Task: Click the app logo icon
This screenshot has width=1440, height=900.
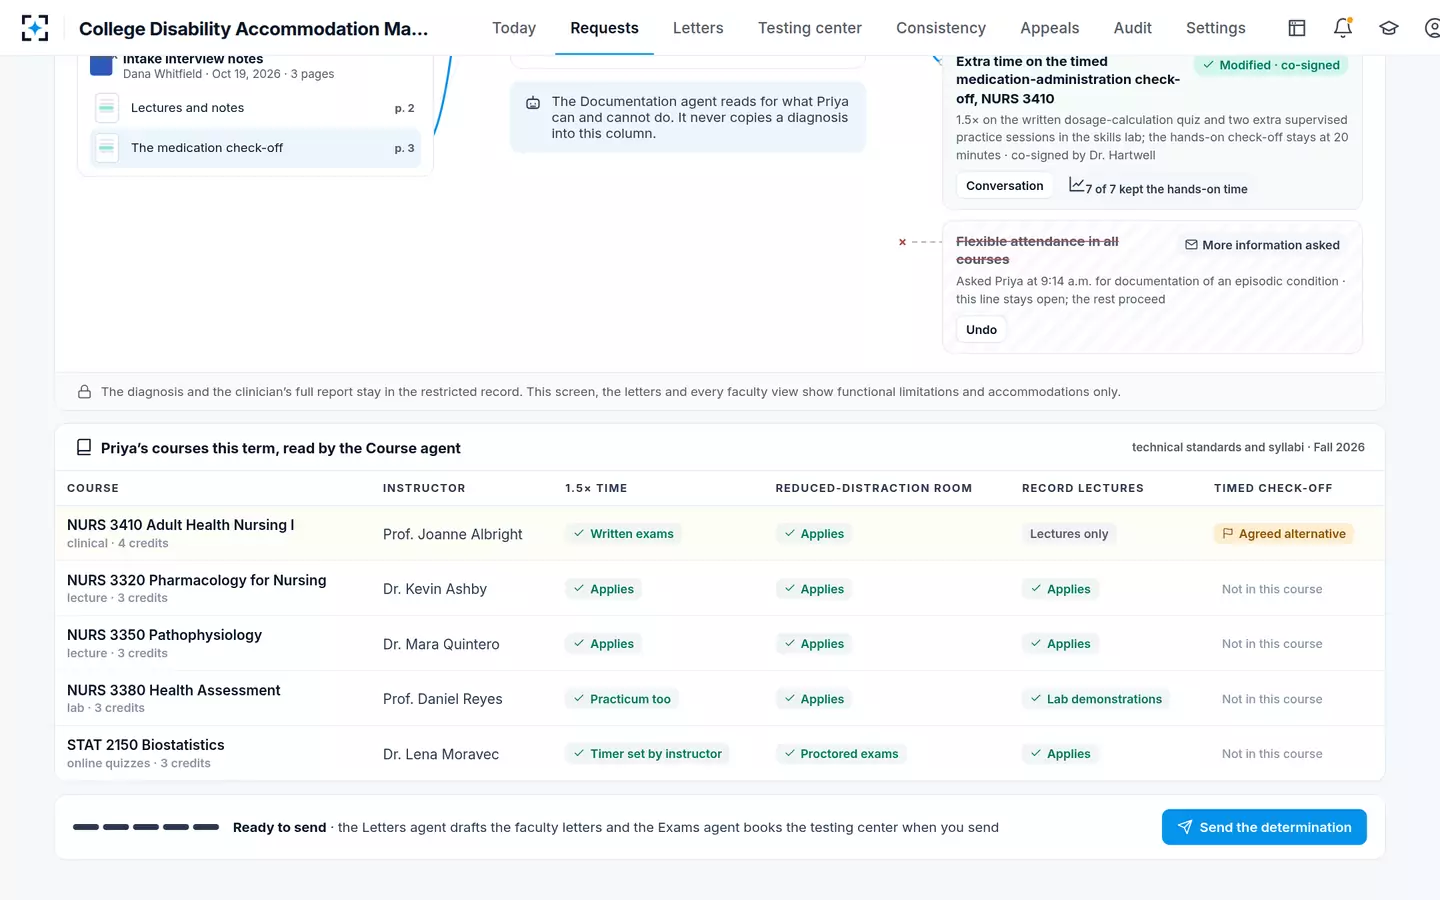Action: [x=35, y=28]
